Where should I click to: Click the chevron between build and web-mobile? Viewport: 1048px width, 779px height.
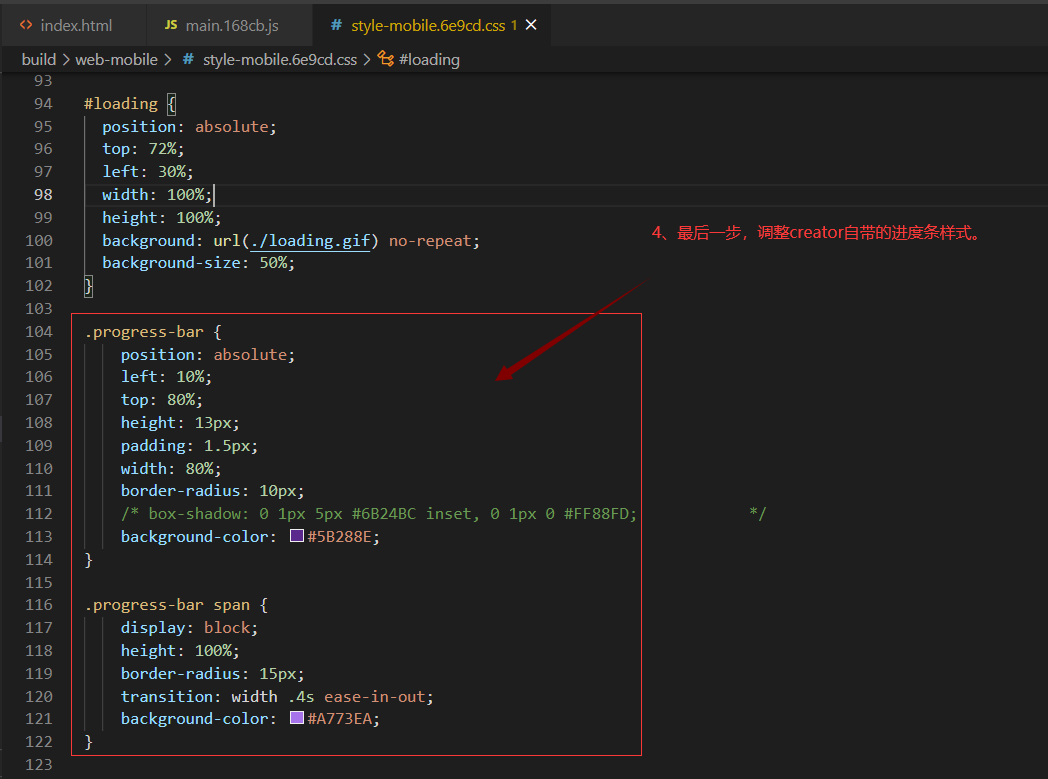point(64,59)
